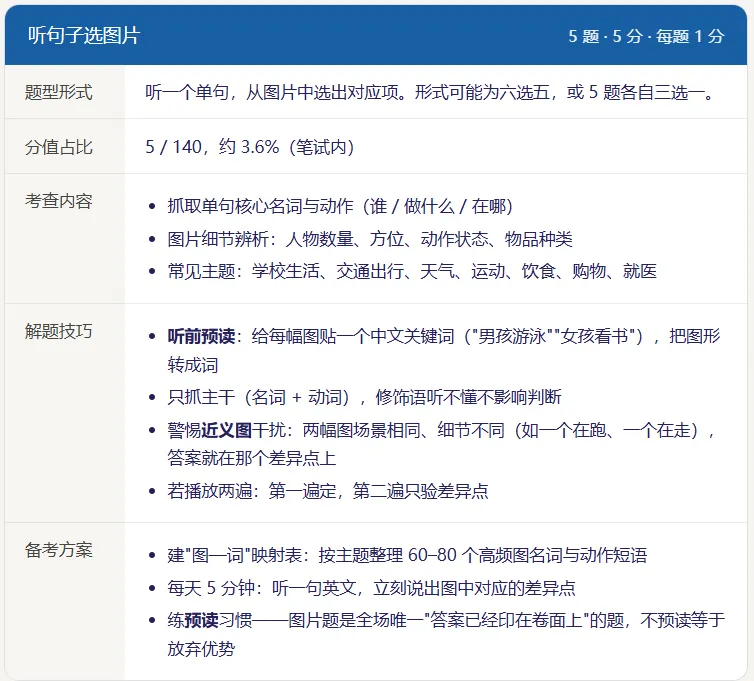Click the bold term 听前预读
The width and height of the screenshot is (754, 681).
click(x=201, y=336)
